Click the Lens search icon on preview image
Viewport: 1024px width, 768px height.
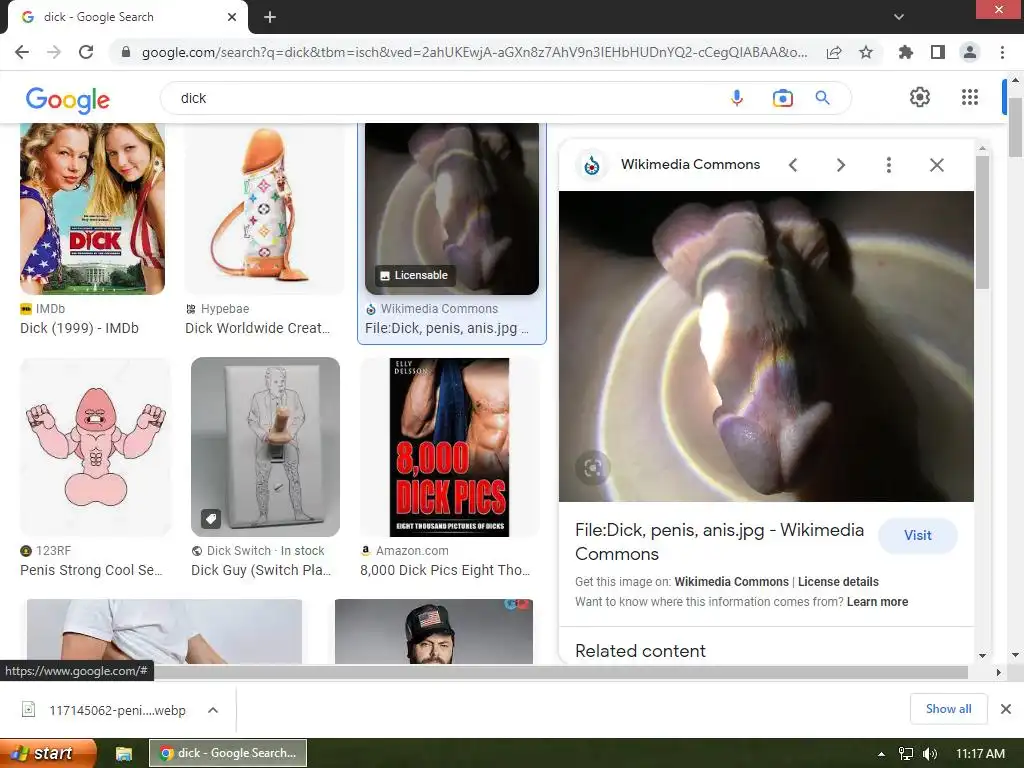592,468
